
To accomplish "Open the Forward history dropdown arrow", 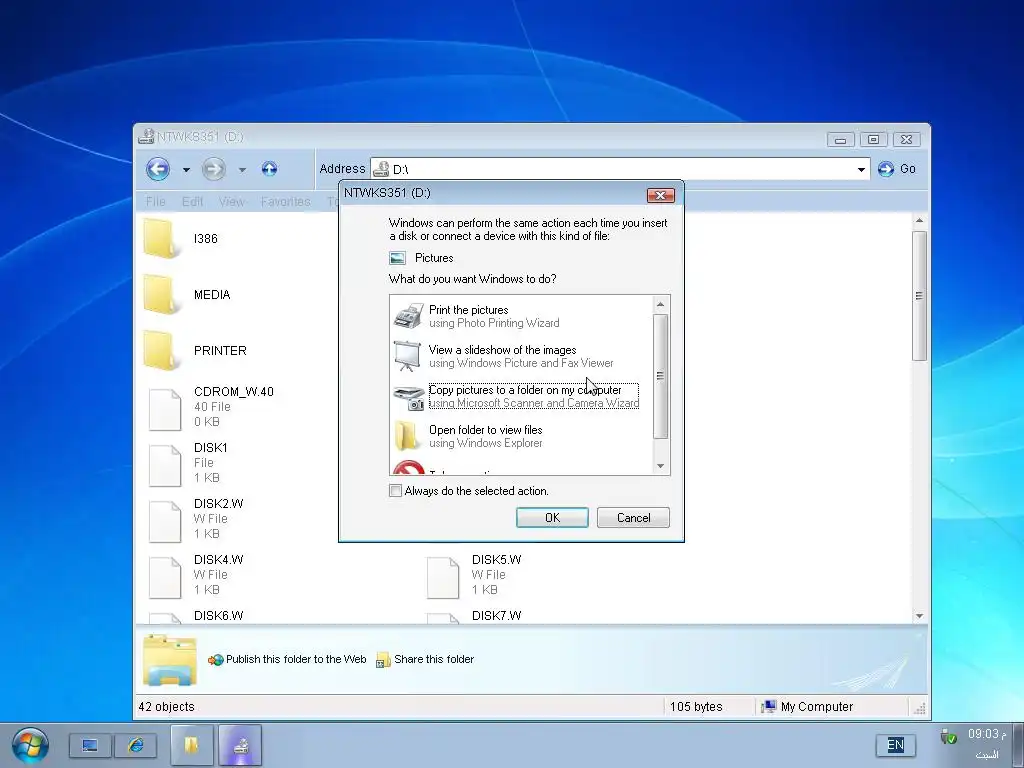I will click(x=242, y=170).
